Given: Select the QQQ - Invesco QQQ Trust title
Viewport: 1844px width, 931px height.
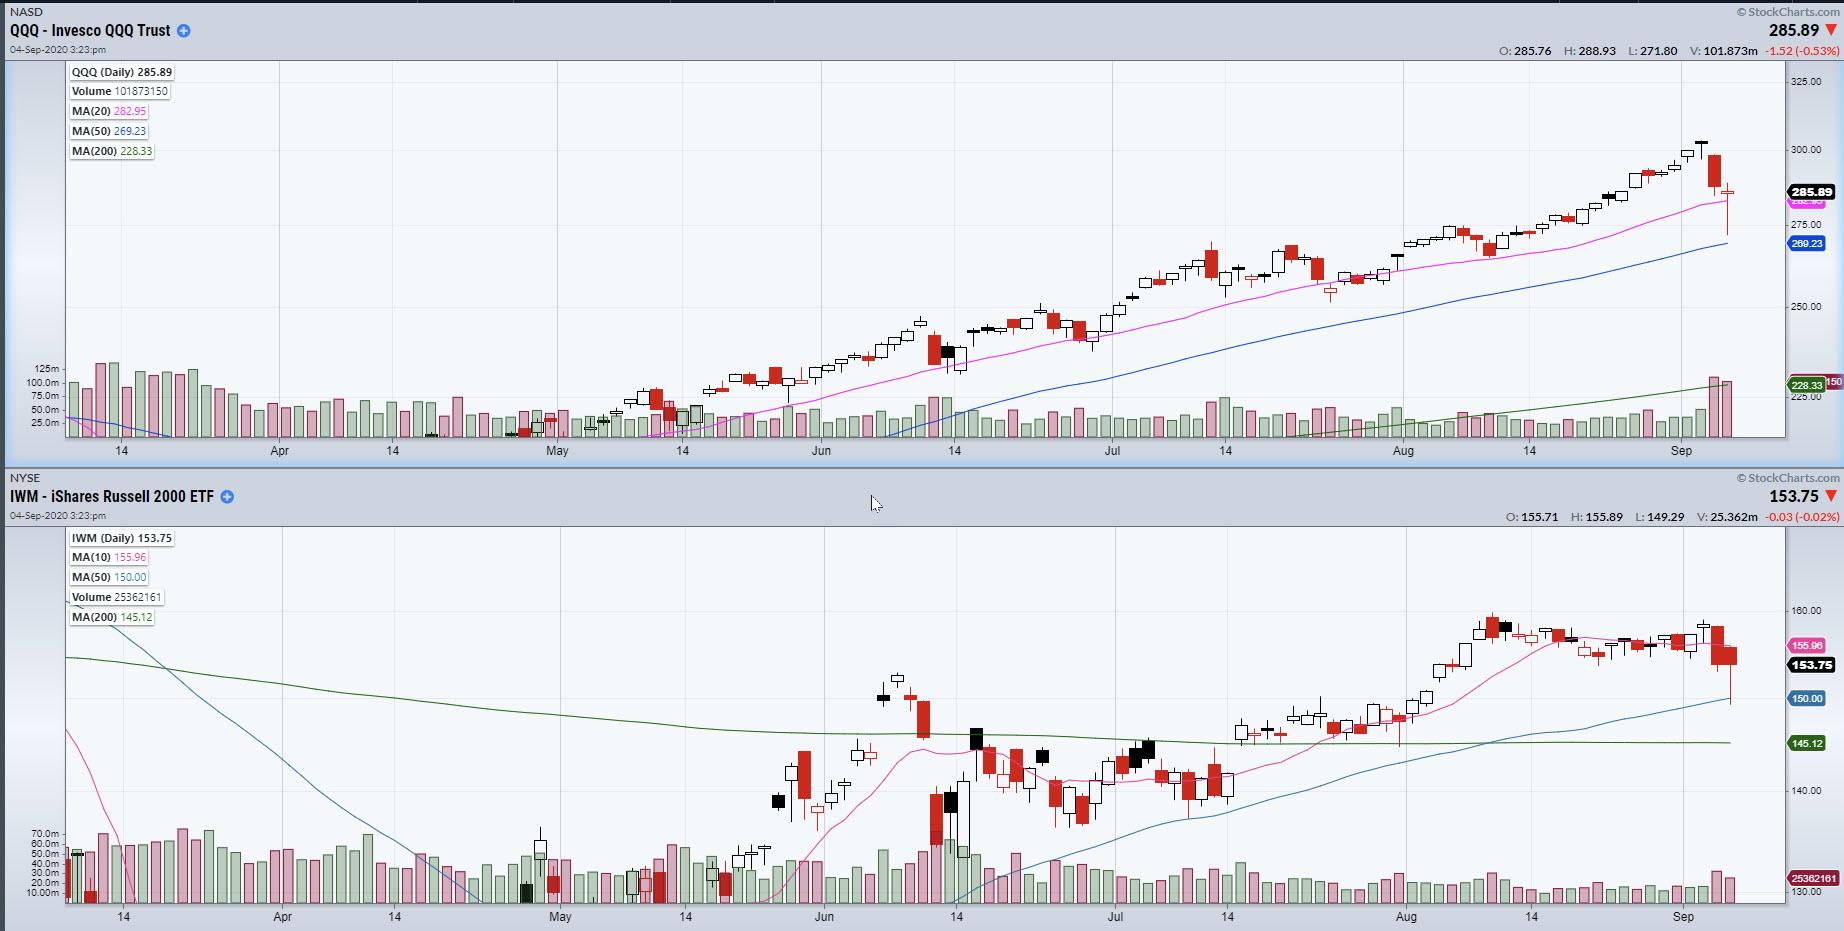Looking at the screenshot, I should pyautogui.click(x=90, y=31).
